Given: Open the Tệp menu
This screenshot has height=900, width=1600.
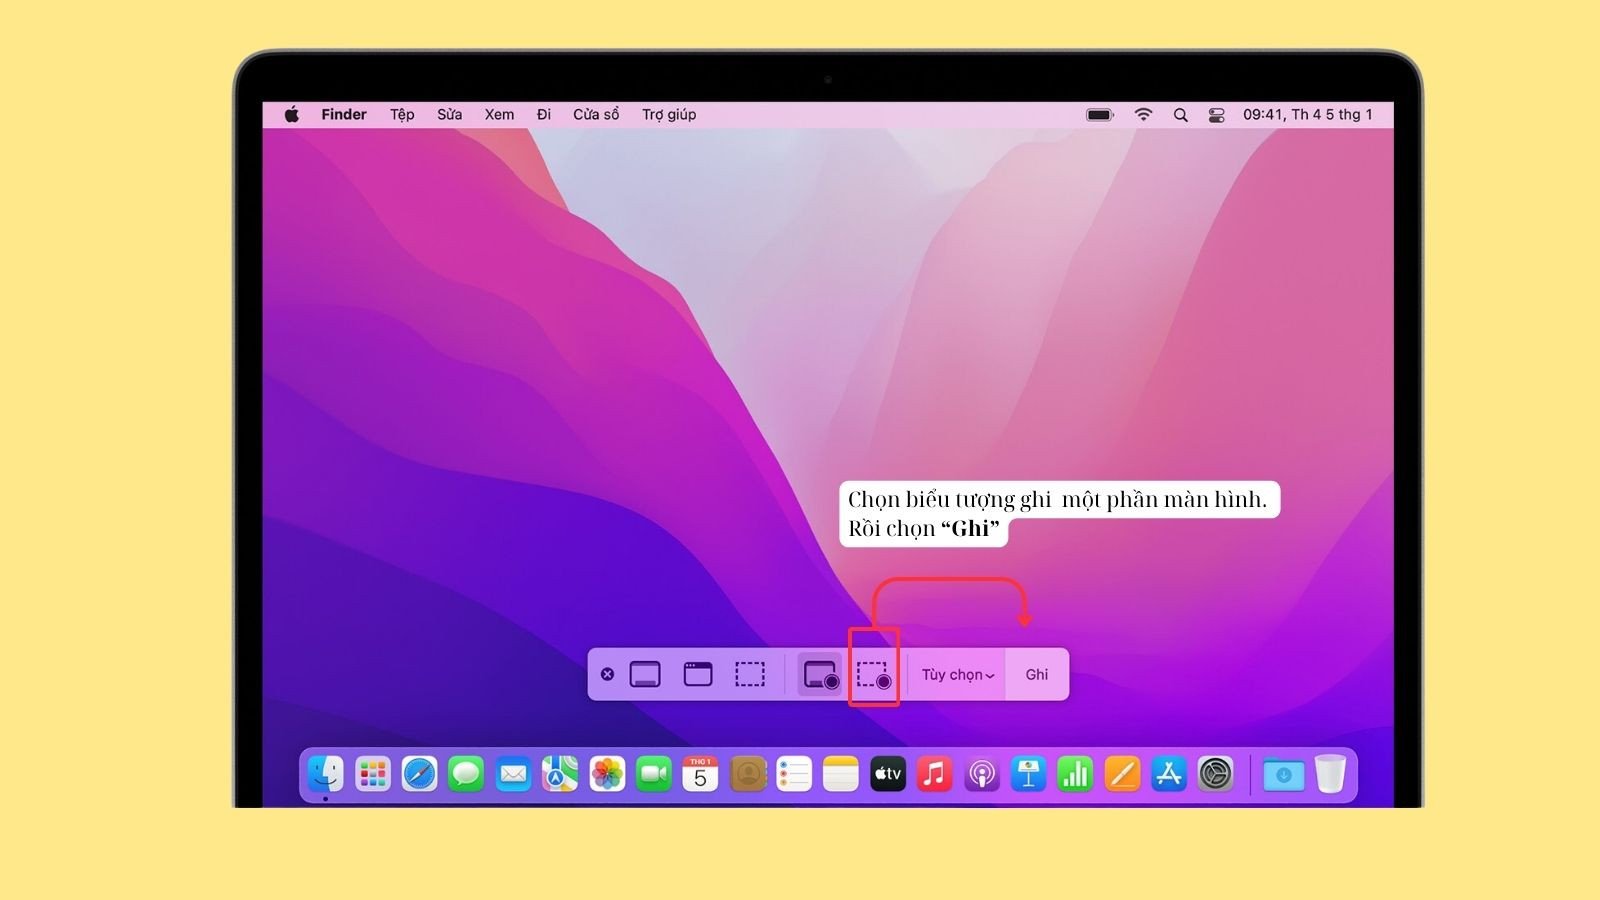Looking at the screenshot, I should pyautogui.click(x=401, y=114).
